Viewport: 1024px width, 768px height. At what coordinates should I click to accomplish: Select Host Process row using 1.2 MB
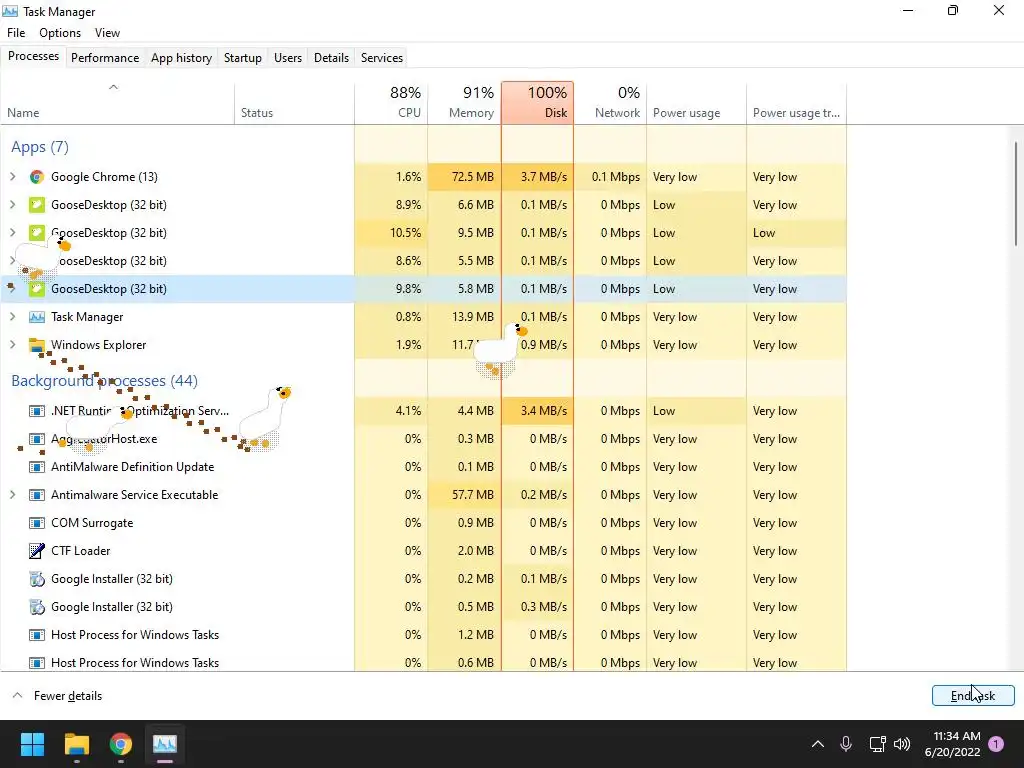tap(423, 635)
